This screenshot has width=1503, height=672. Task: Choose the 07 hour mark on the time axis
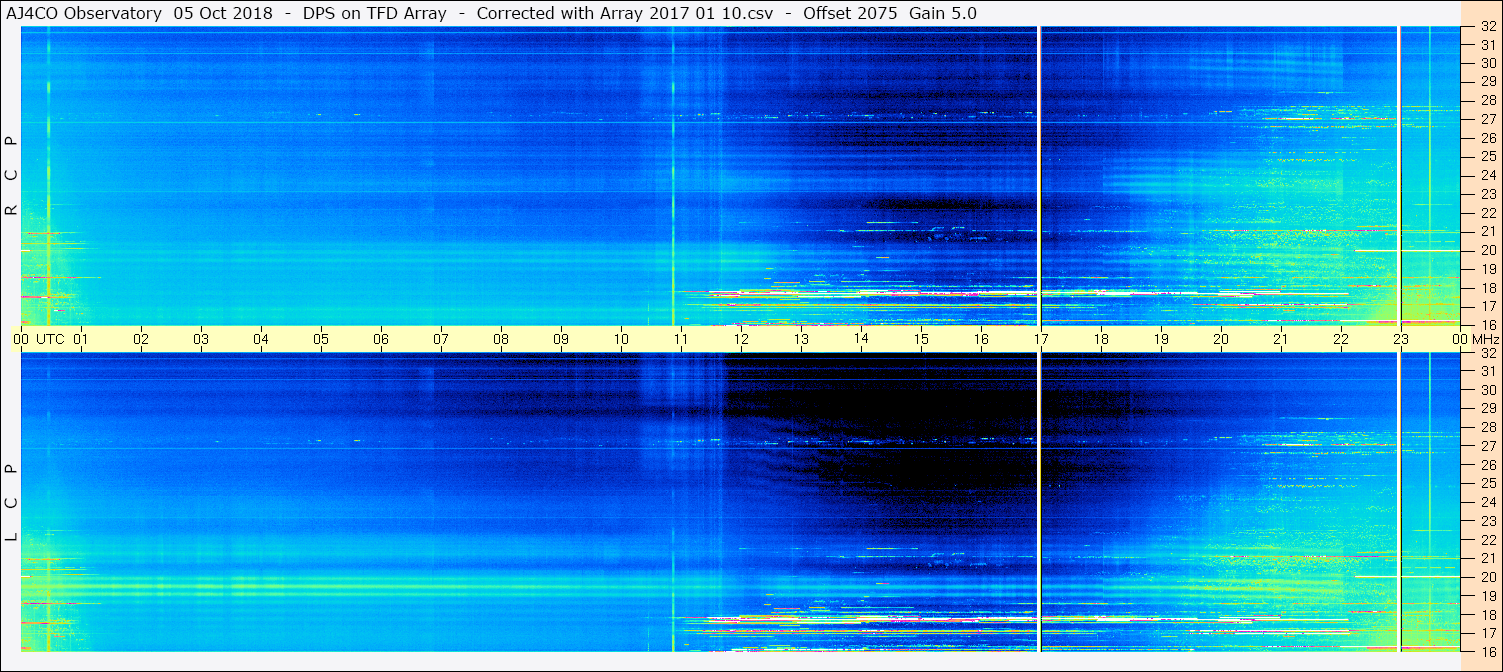coord(441,339)
